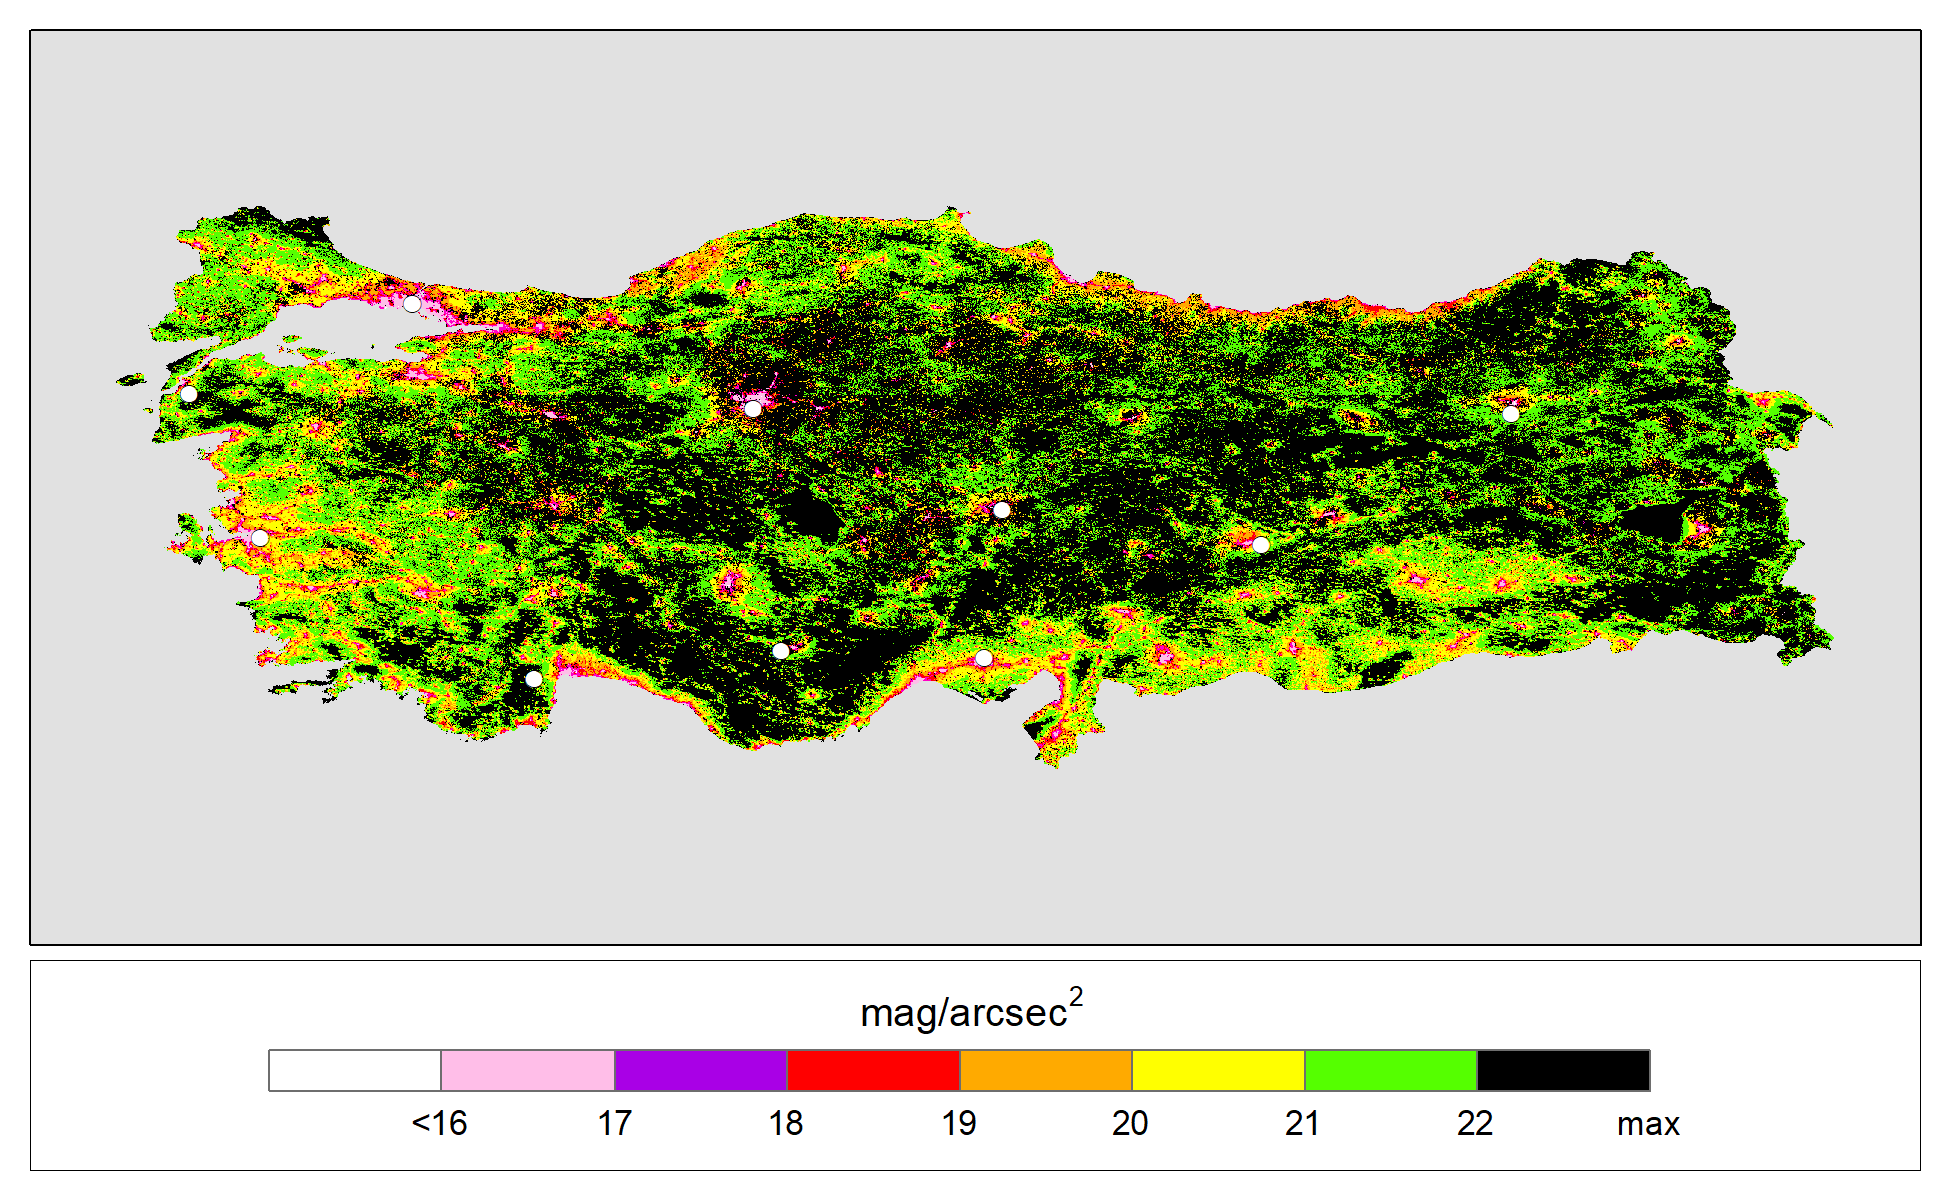Select the easternmost white marker on the map

click(x=1511, y=413)
